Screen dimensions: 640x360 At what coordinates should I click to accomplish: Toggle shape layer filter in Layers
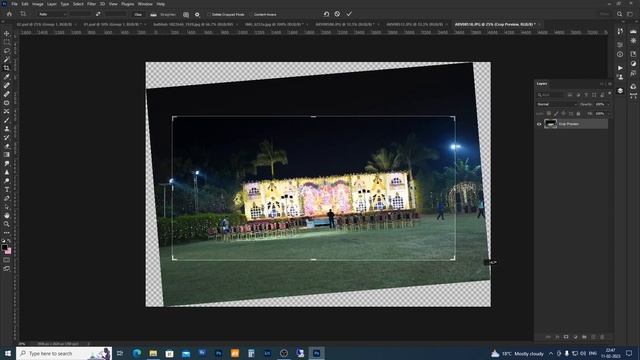click(594, 95)
